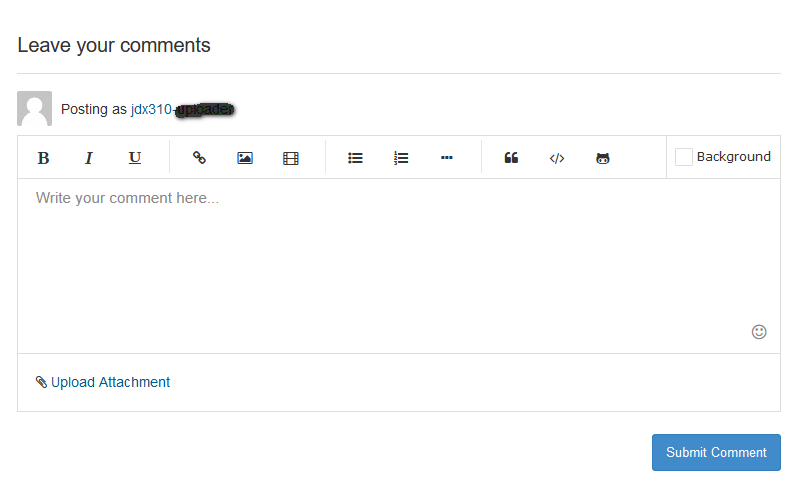The height and width of the screenshot is (480, 789).
Task: Enable the Background checkbox
Action: pyautogui.click(x=683, y=156)
